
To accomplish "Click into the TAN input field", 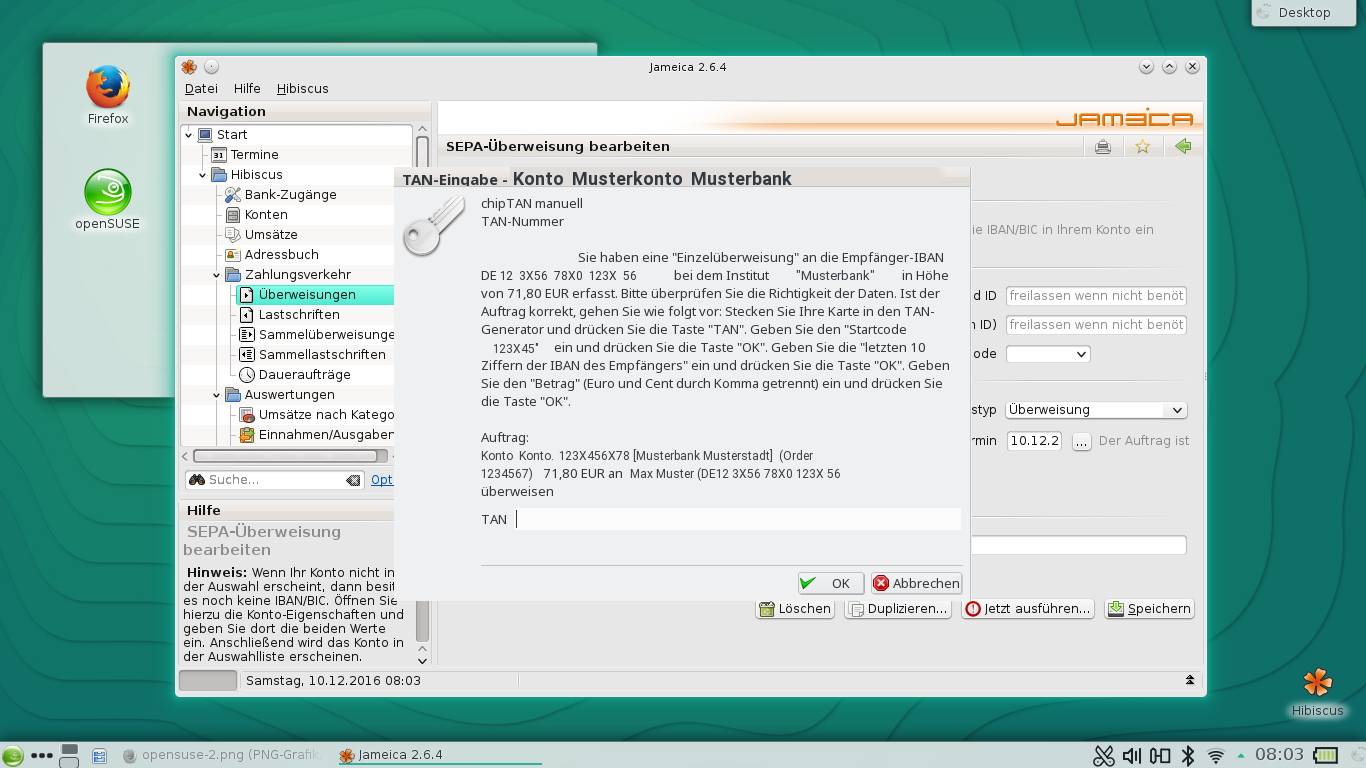I will click(738, 520).
